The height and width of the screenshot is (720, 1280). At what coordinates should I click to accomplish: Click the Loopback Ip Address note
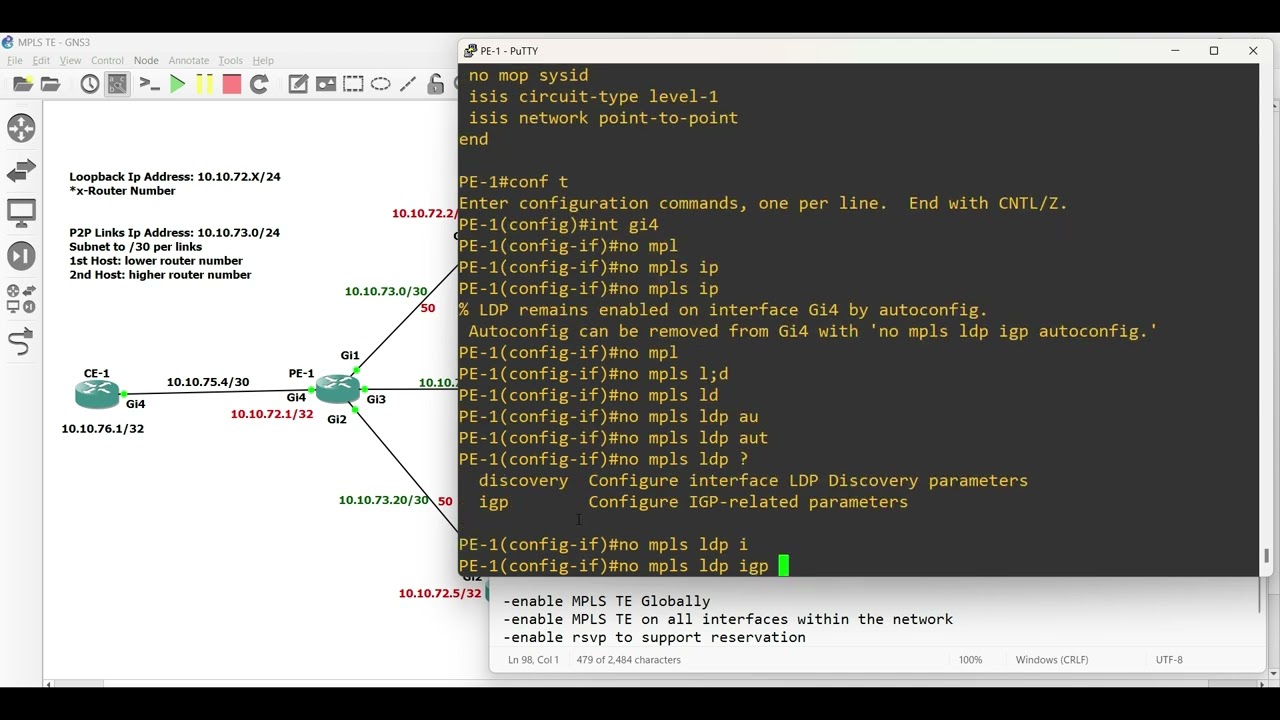[x=175, y=183]
